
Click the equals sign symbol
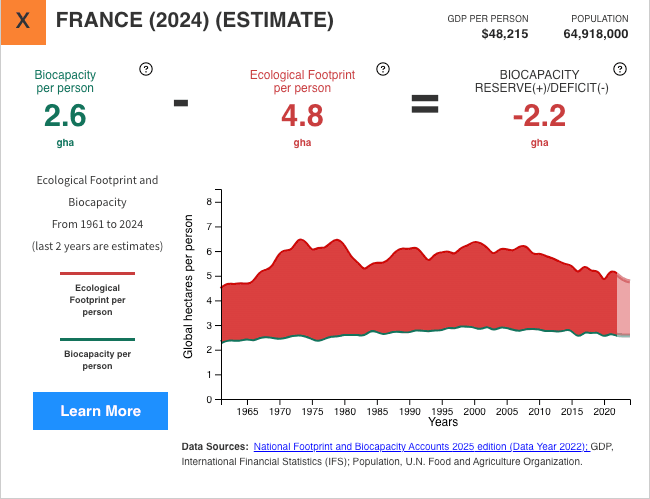click(x=425, y=103)
